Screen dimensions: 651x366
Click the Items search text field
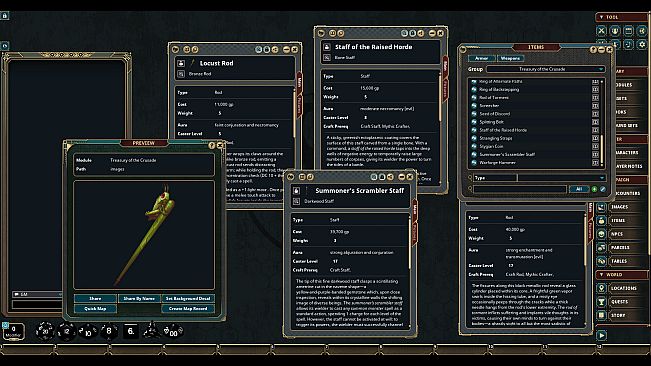(x=520, y=189)
